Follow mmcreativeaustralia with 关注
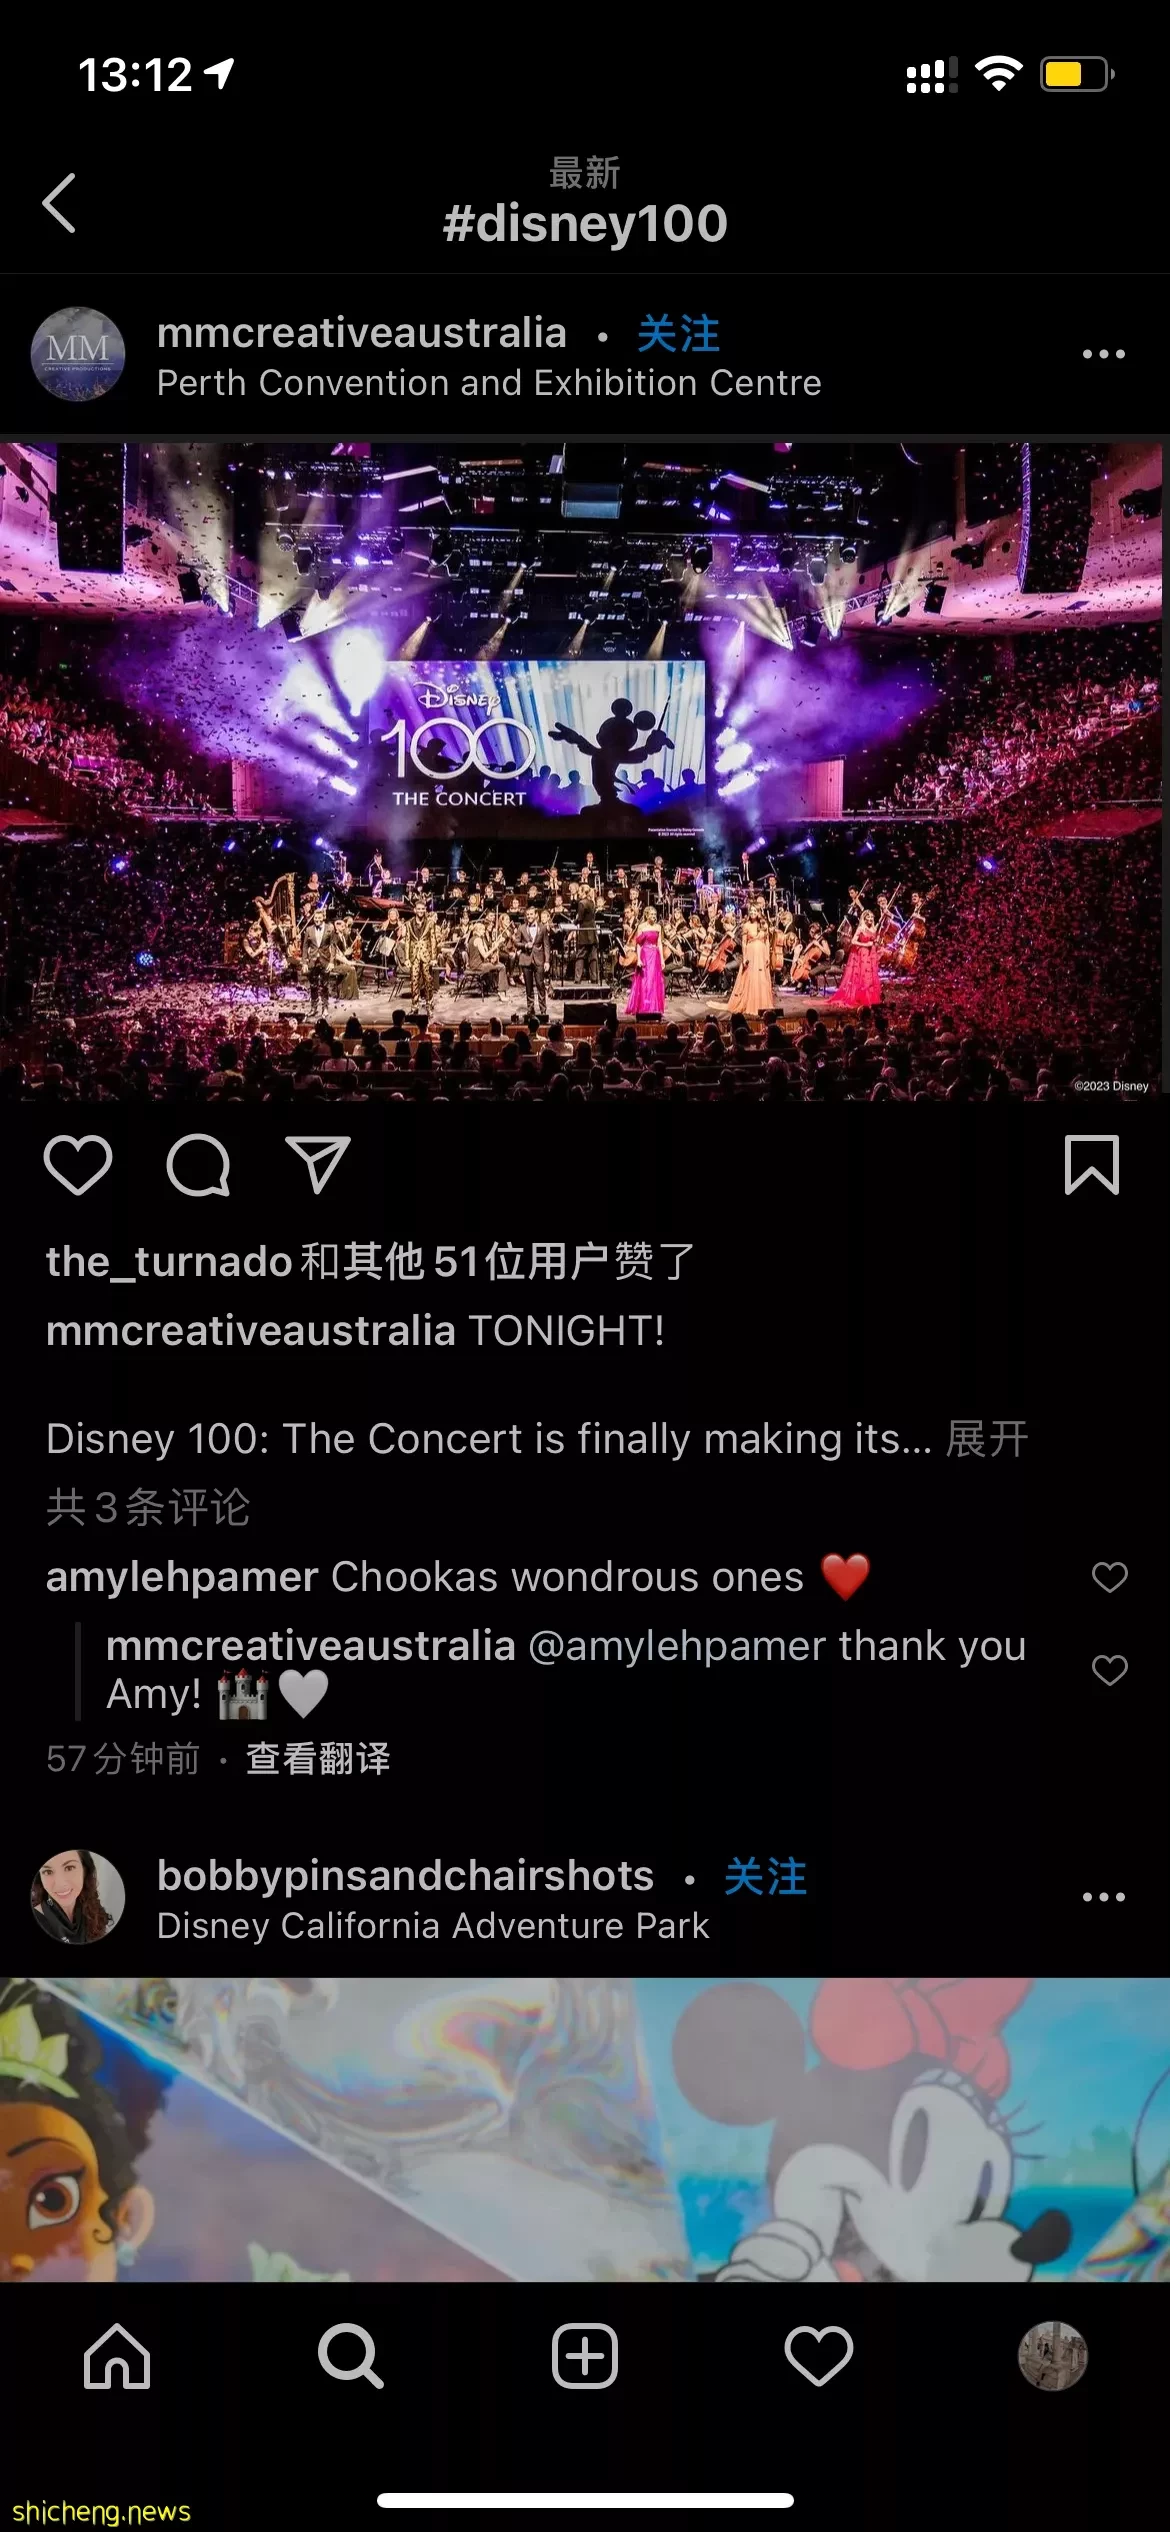Image resolution: width=1170 pixels, height=2532 pixels. tap(679, 334)
